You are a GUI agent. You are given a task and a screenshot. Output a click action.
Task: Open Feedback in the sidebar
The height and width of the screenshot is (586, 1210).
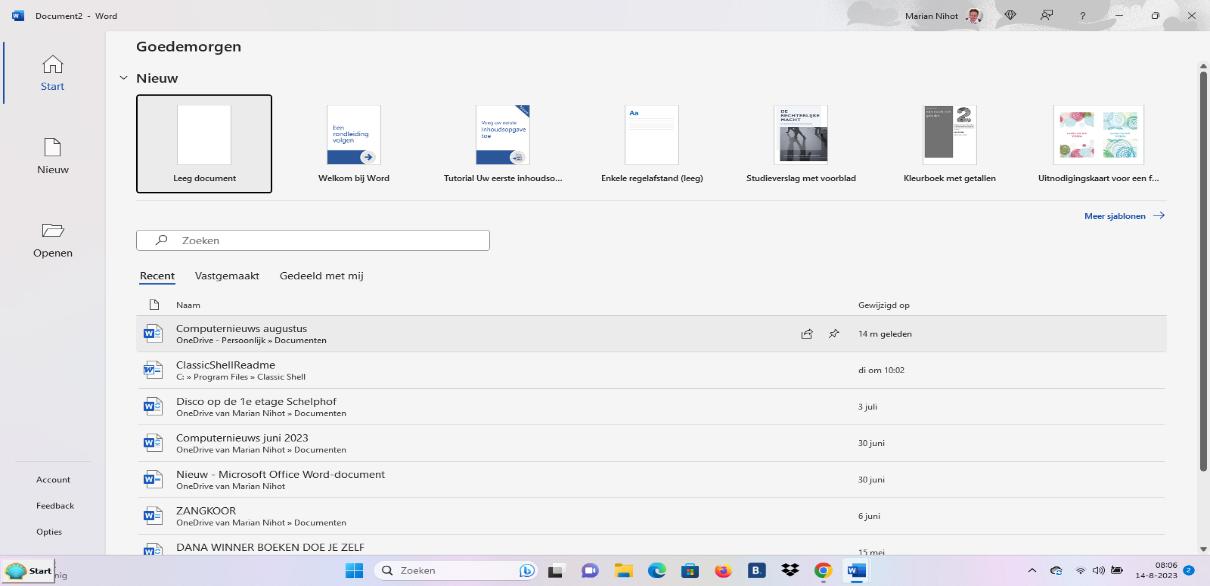point(55,506)
